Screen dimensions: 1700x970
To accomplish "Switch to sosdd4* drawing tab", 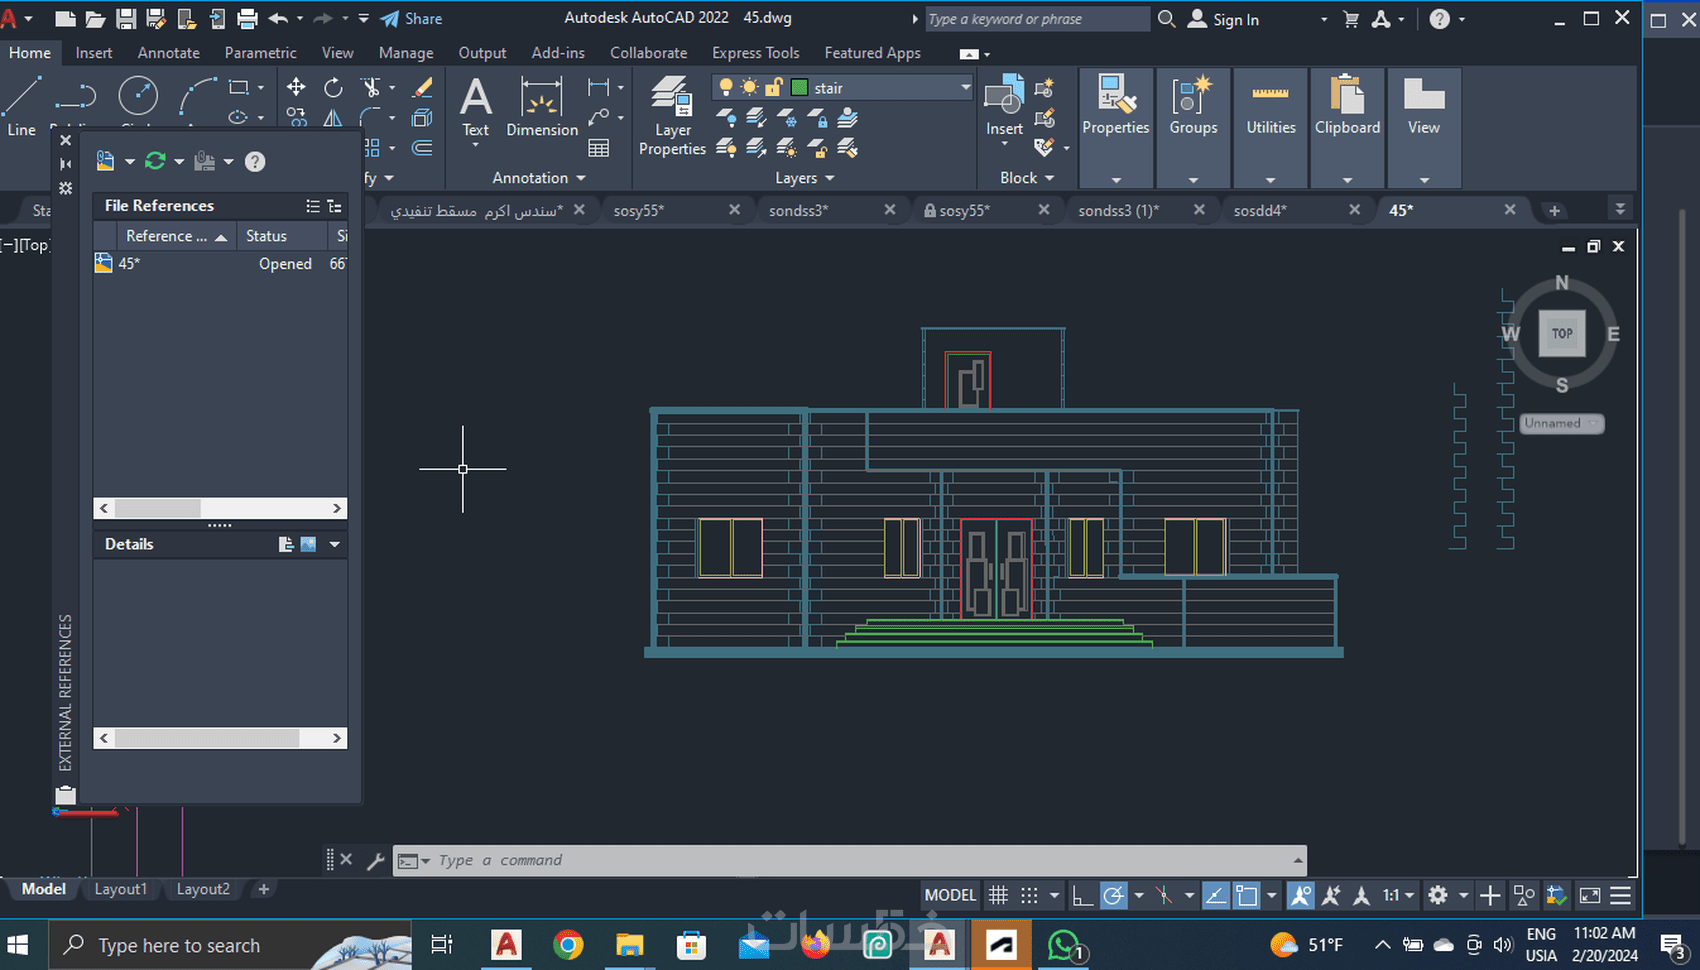I will coord(1261,210).
